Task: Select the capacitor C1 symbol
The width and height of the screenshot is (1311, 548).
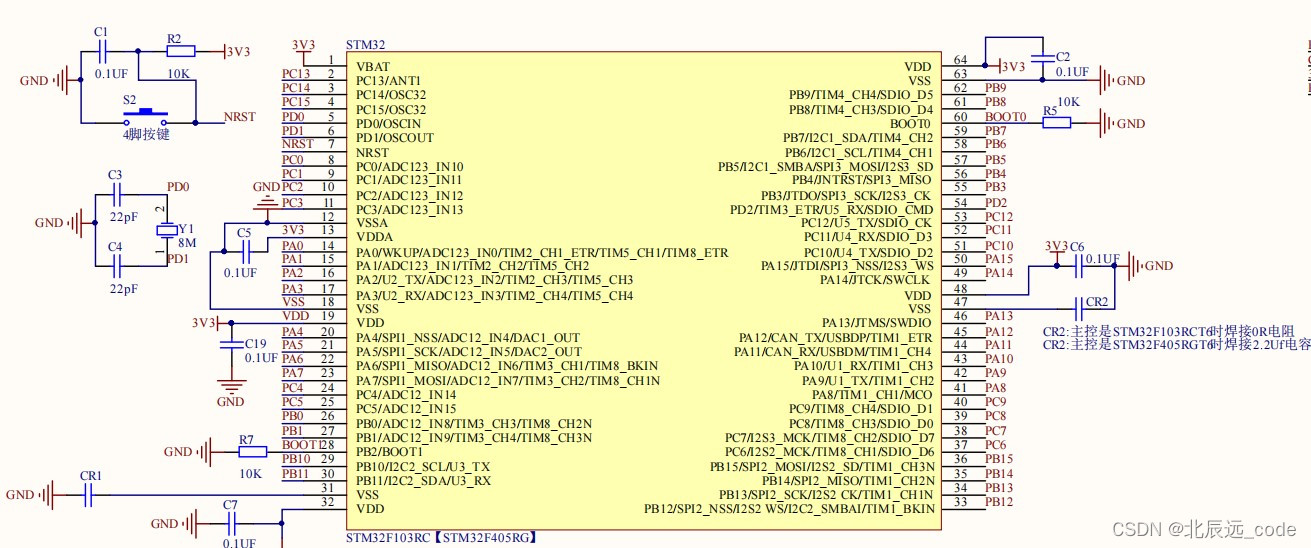Action: pos(105,50)
